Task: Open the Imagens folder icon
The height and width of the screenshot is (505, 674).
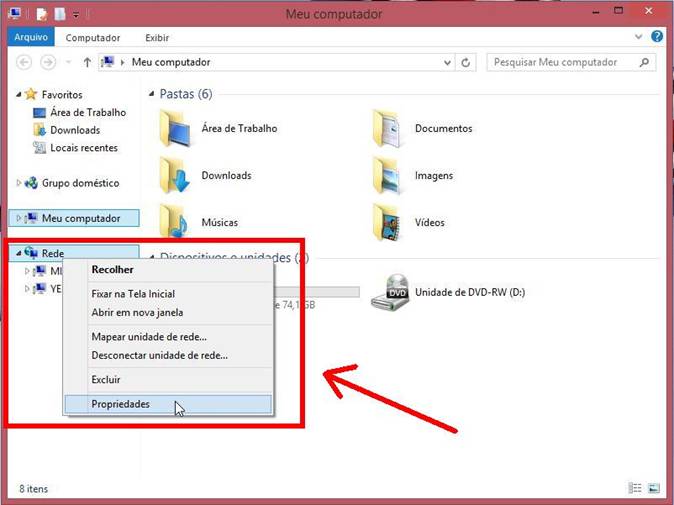Action: coord(389,176)
